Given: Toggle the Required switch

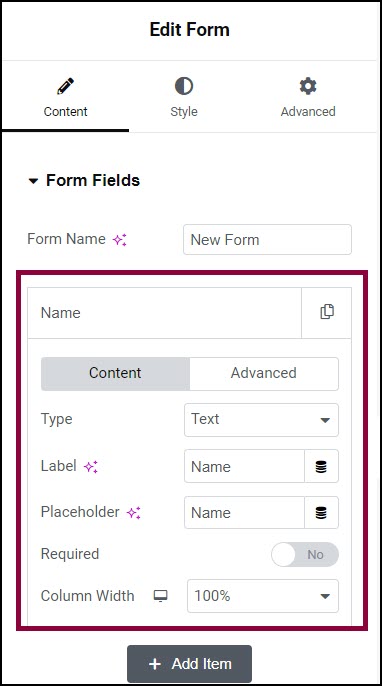Looking at the screenshot, I should tap(305, 554).
